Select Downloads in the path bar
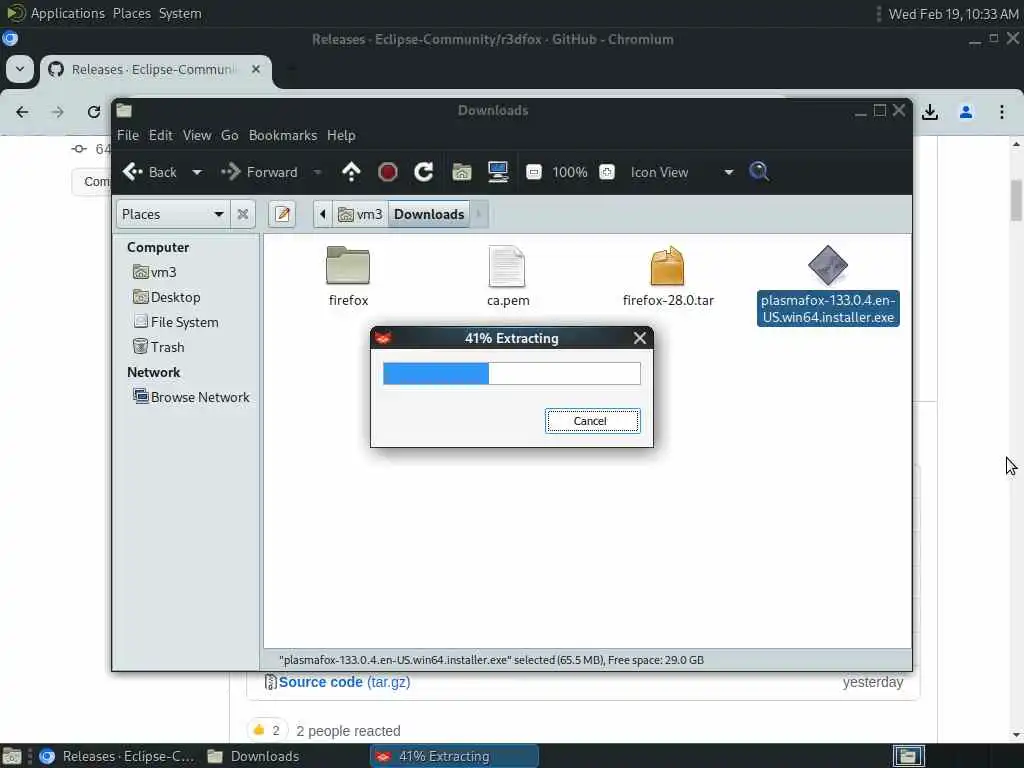1024x768 pixels. 429,214
